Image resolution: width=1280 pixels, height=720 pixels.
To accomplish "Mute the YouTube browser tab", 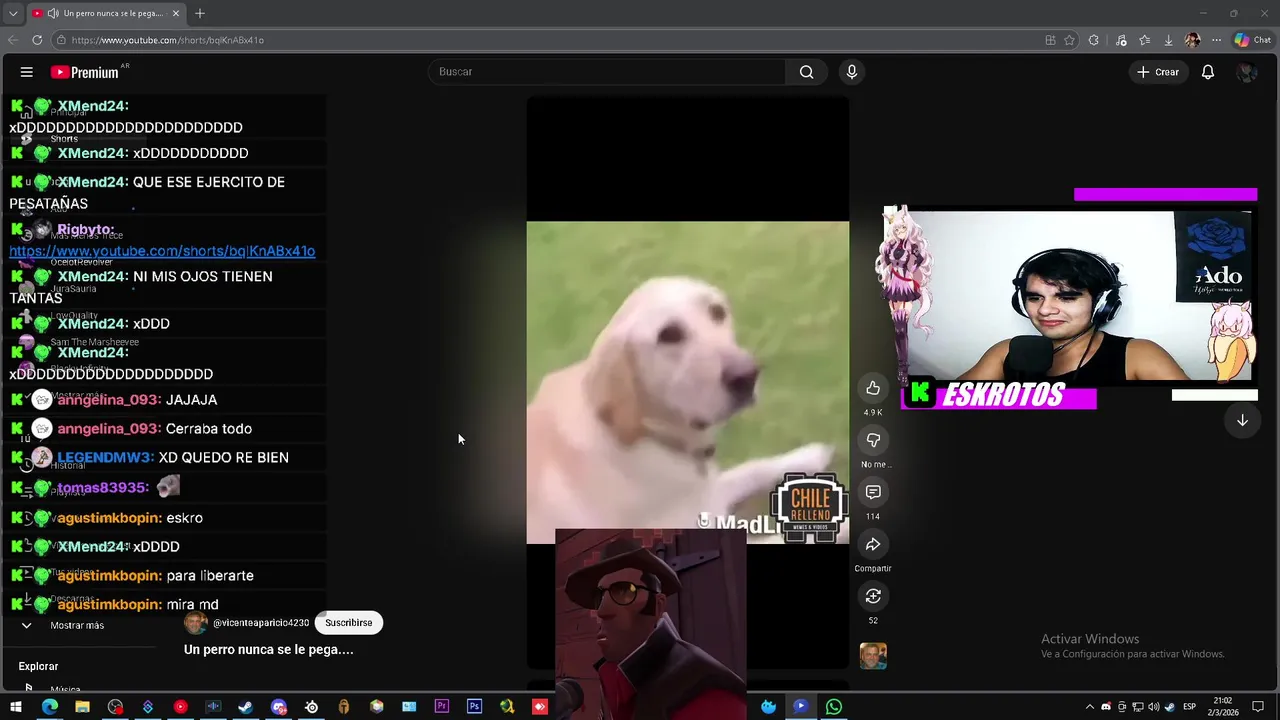I will tap(52, 14).
